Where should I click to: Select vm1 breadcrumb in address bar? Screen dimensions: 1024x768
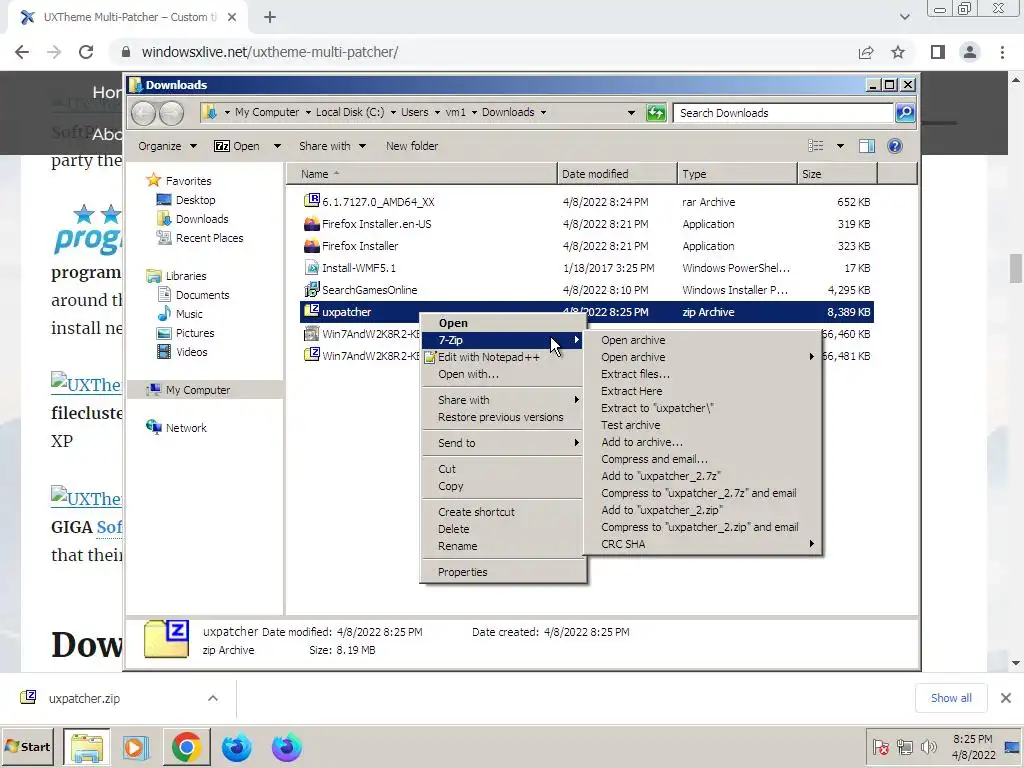[455, 112]
